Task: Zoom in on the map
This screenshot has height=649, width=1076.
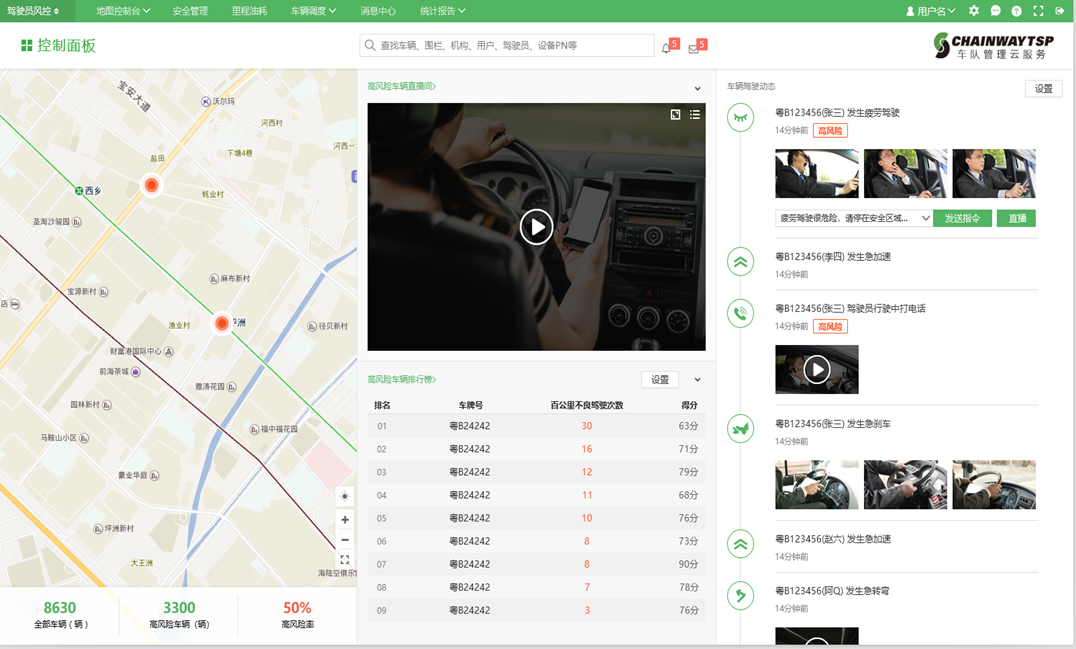Action: point(344,519)
